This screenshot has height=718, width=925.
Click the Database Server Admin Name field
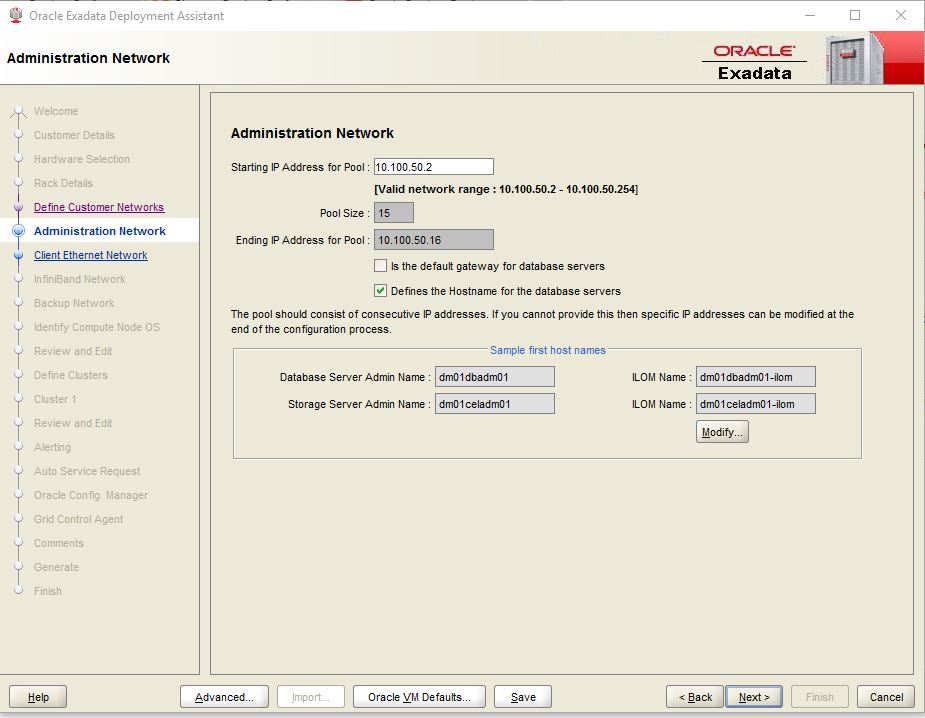tap(494, 377)
